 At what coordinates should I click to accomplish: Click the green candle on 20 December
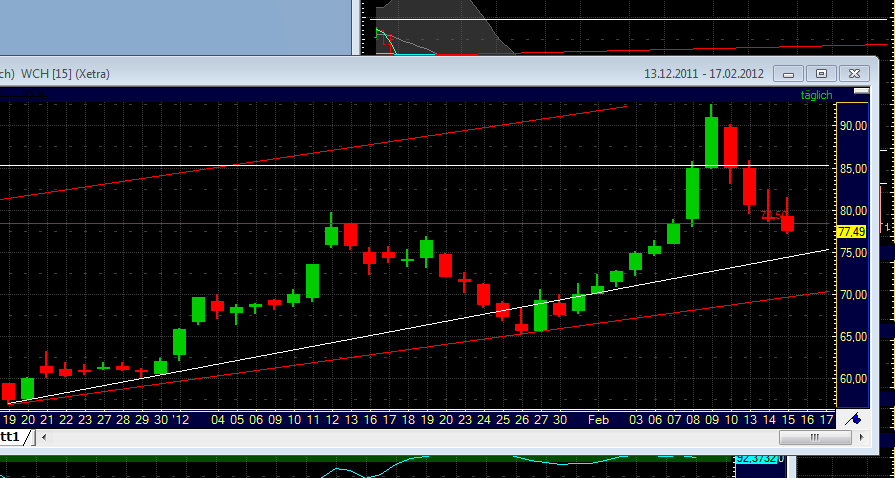28,388
